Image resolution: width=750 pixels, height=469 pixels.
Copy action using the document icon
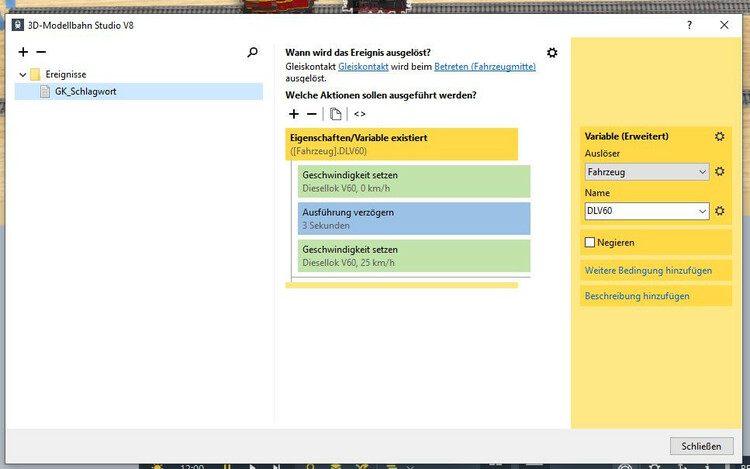click(335, 114)
